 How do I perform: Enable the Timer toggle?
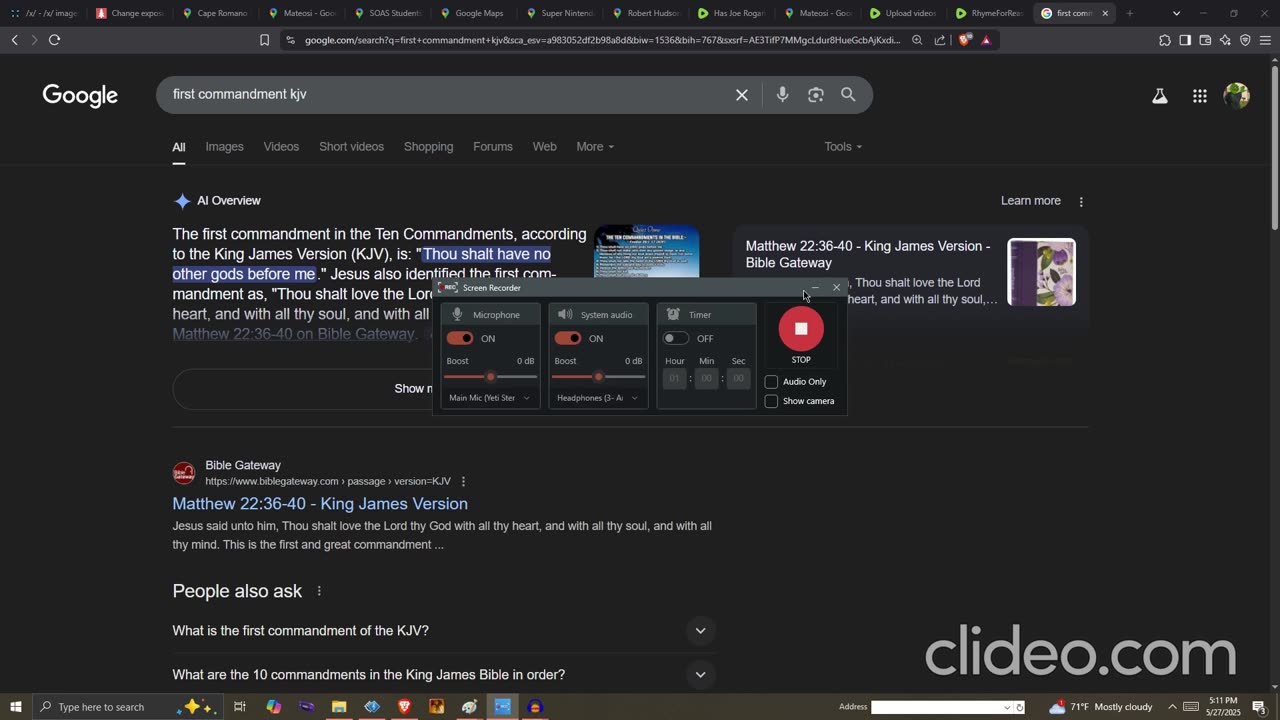click(676, 338)
